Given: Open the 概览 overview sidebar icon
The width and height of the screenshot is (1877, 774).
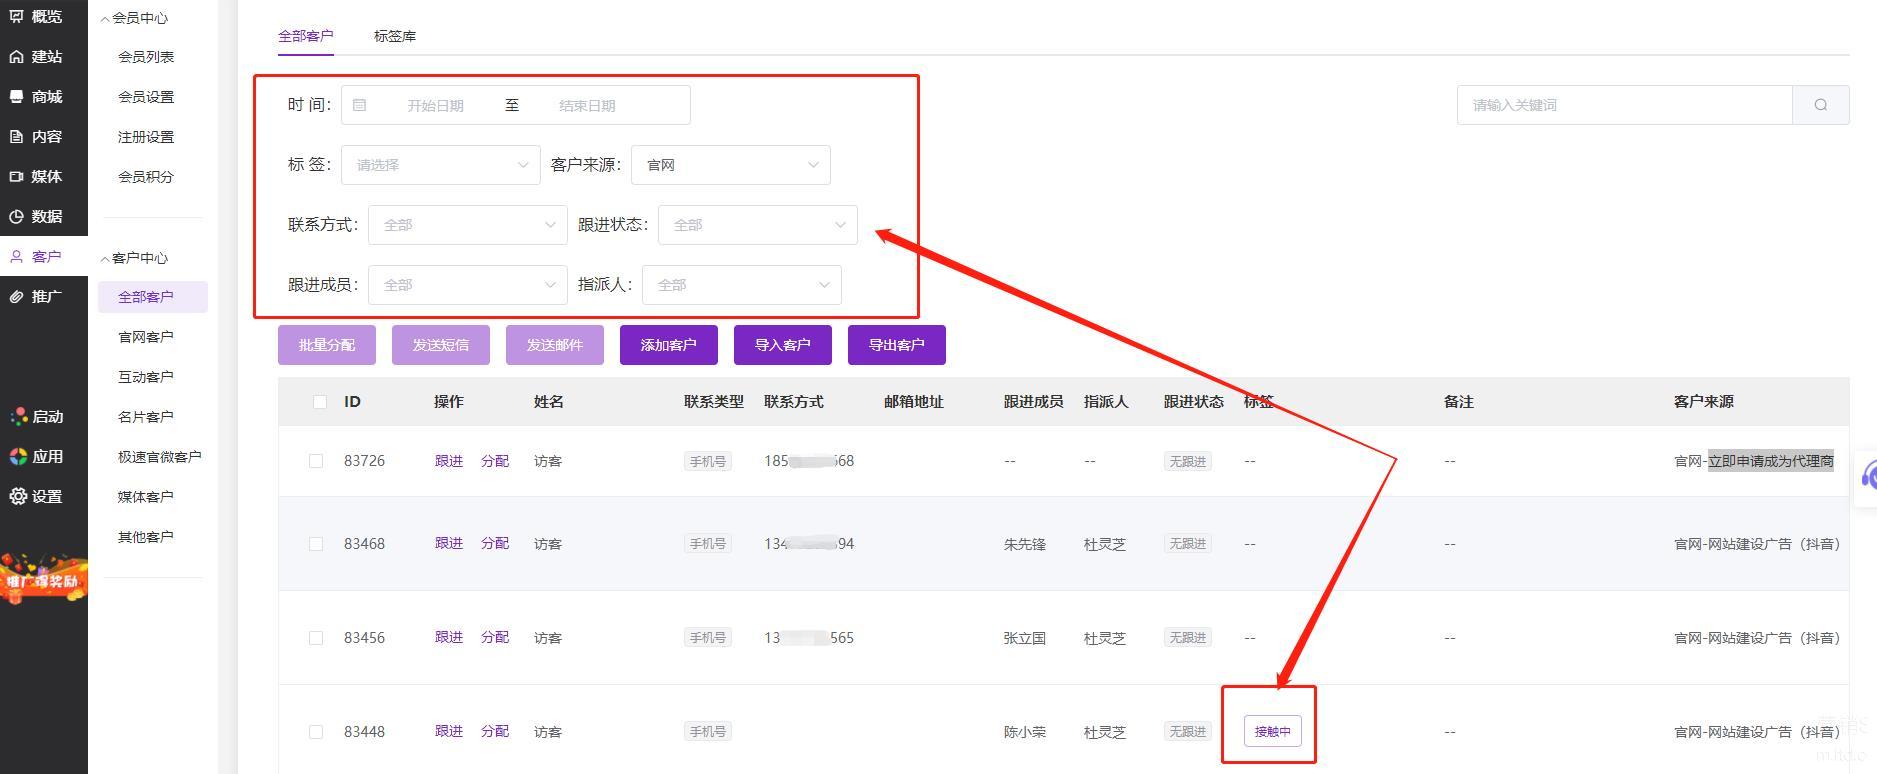Looking at the screenshot, I should coord(17,16).
